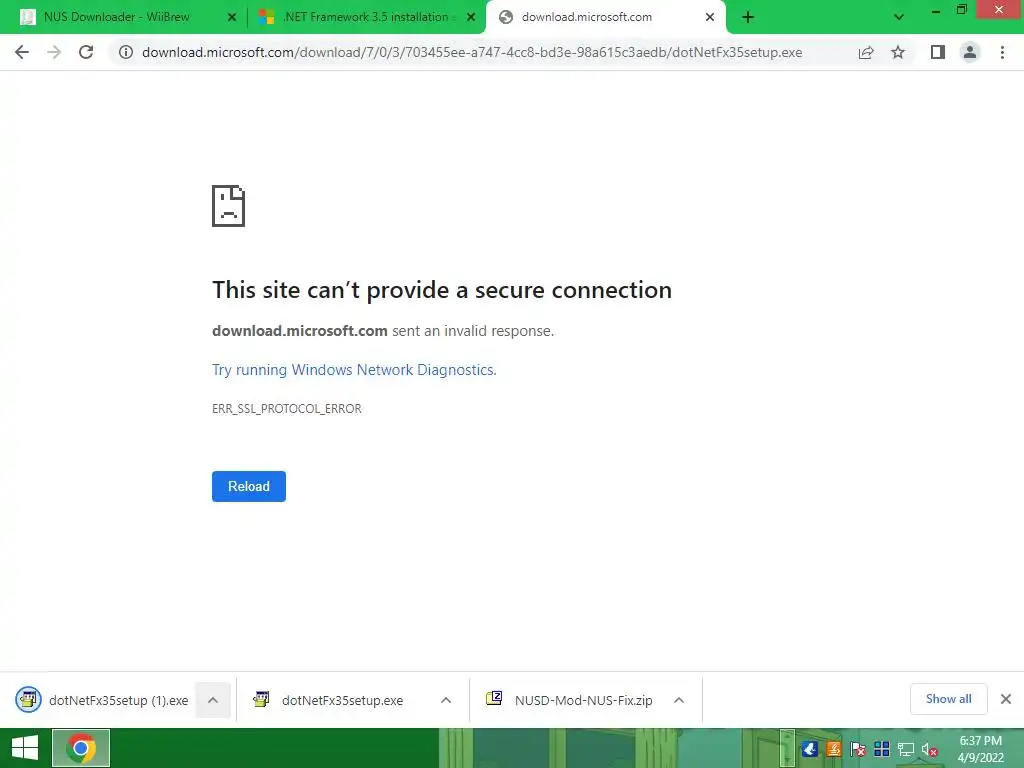Open network status tray icon
1024x768 pixels.
(906, 749)
